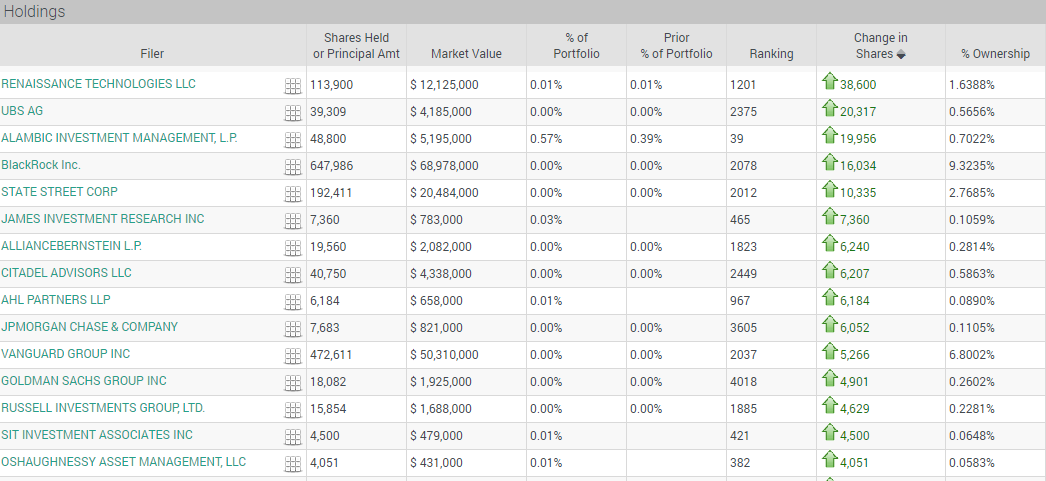
Task: Select prior portfolio value 0.39%
Action: (x=646, y=139)
